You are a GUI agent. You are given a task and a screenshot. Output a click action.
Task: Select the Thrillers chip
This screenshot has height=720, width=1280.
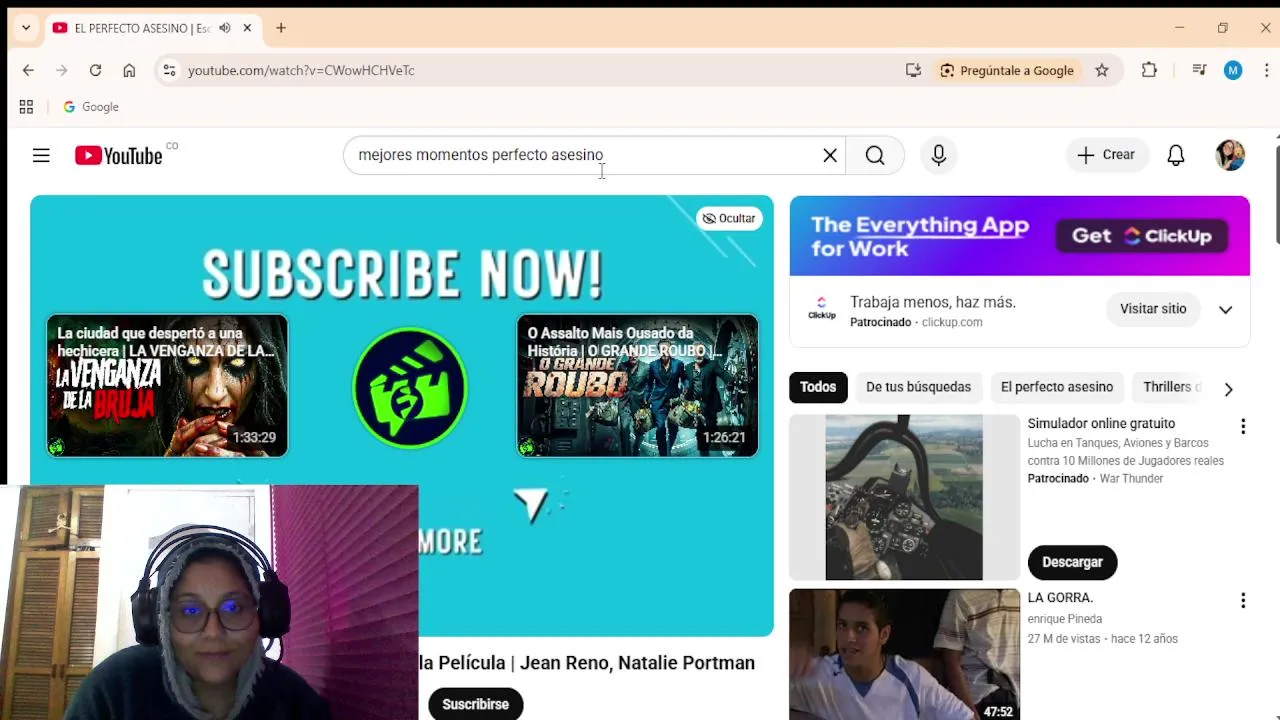point(1170,387)
